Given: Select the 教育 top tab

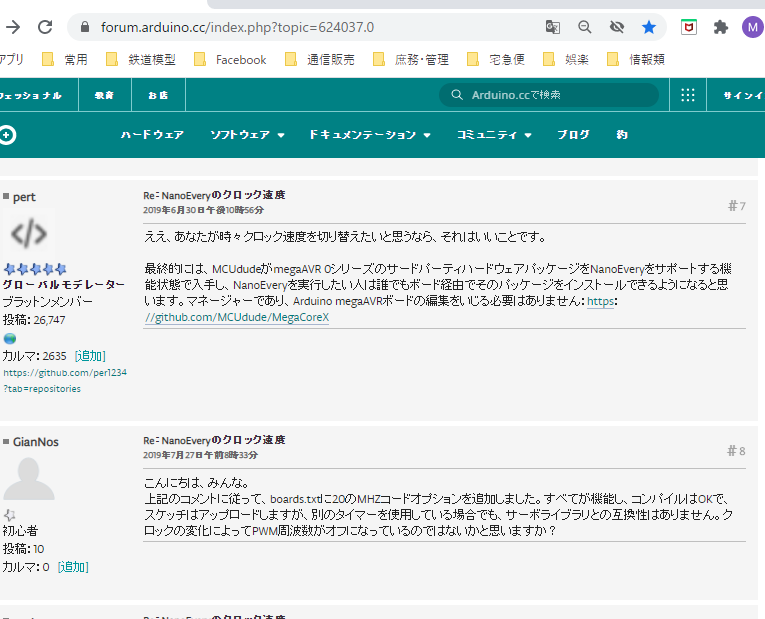Looking at the screenshot, I should coord(104,95).
